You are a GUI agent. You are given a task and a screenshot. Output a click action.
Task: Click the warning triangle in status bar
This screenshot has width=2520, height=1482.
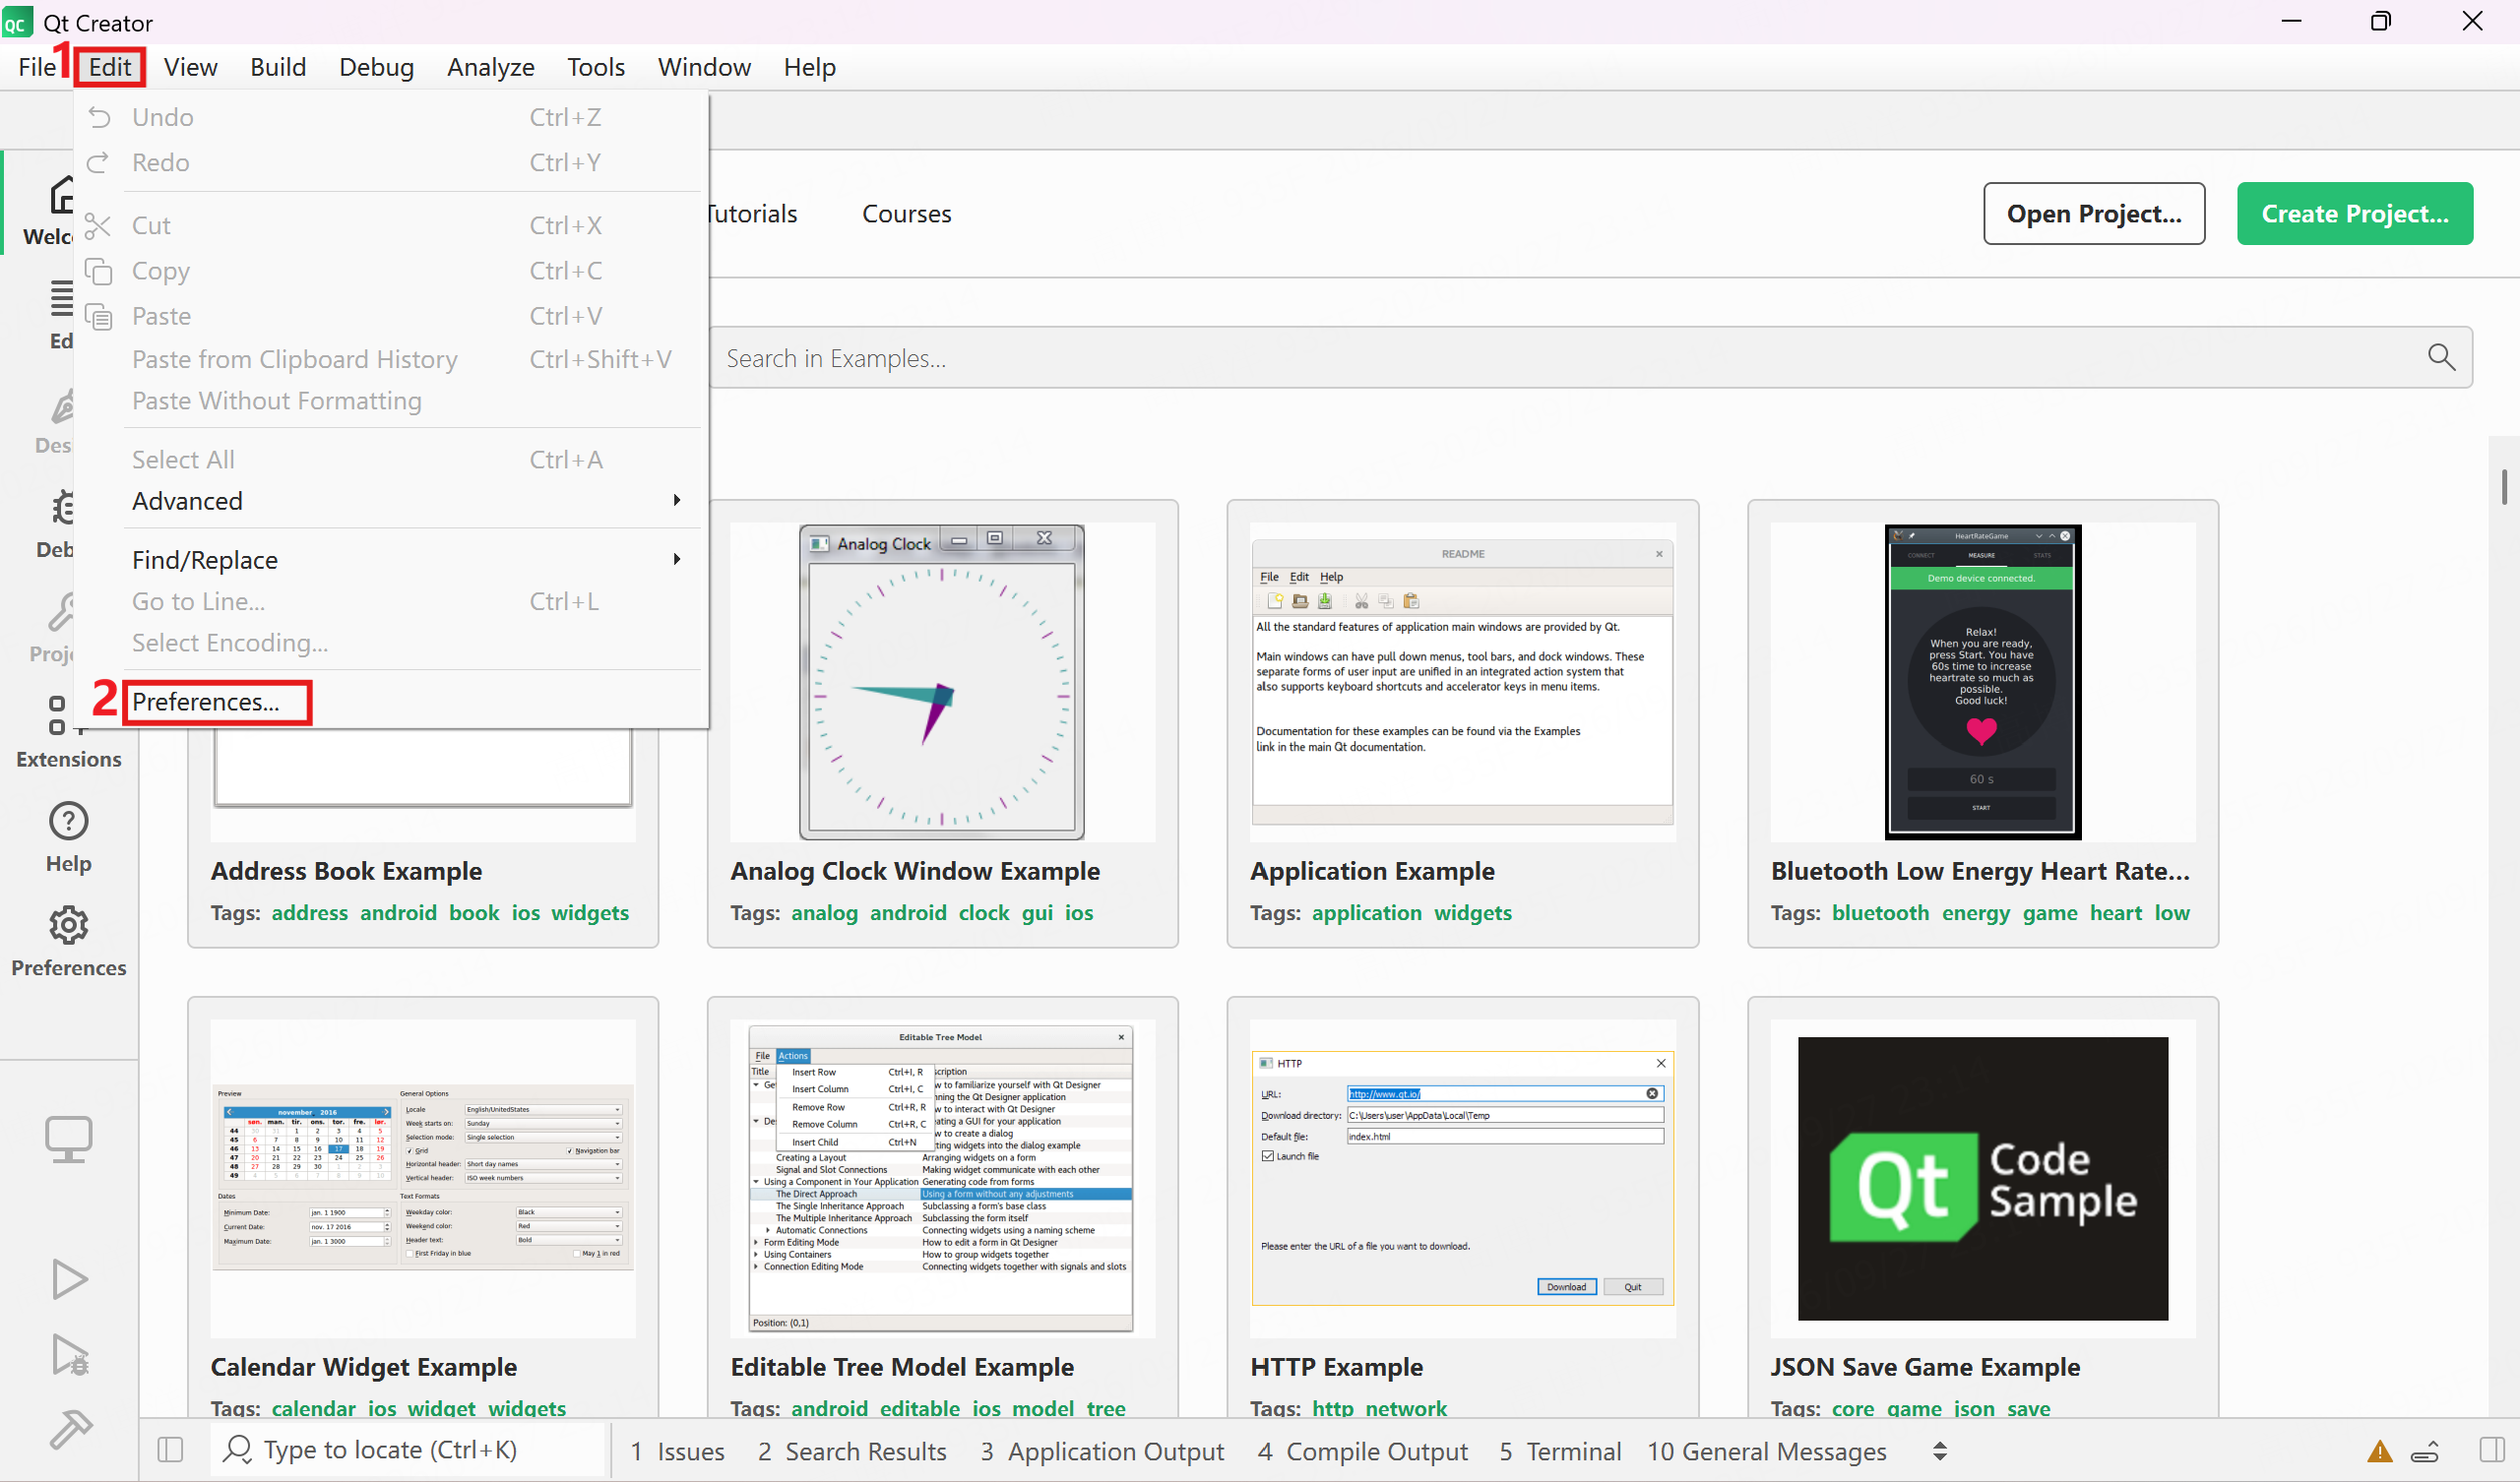[x=2380, y=1451]
